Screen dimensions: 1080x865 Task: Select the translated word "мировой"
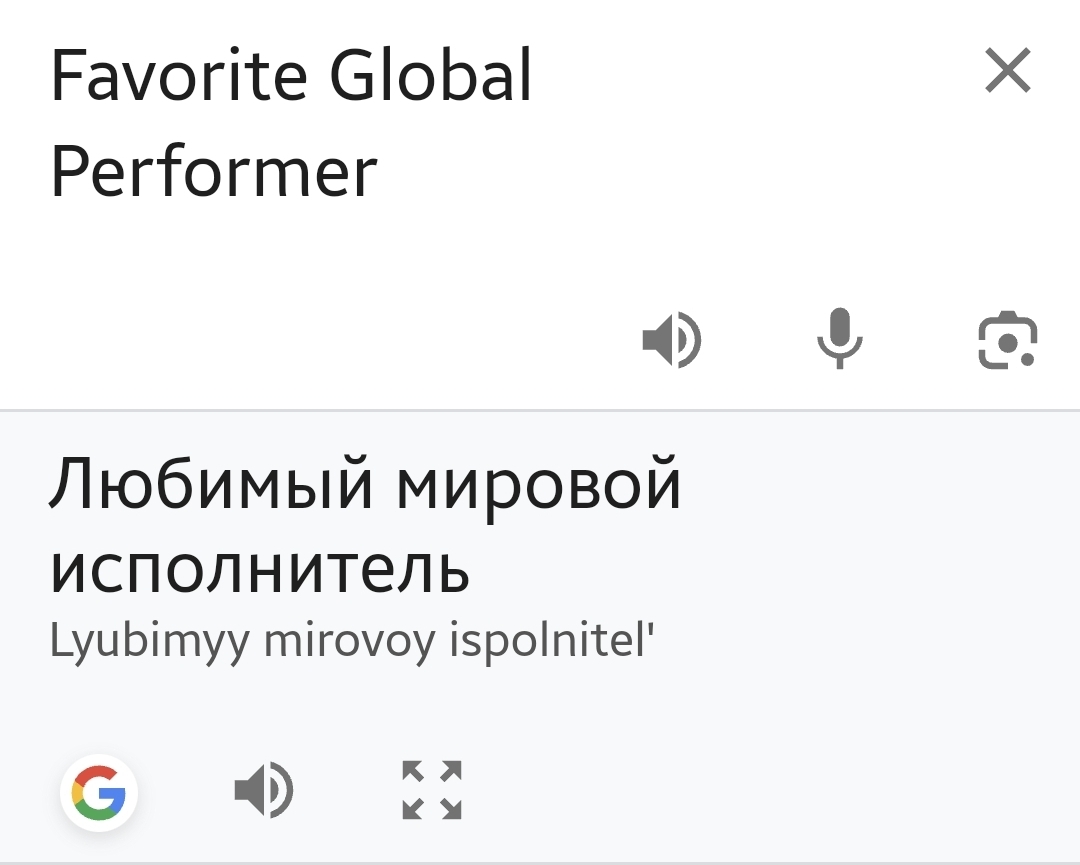tap(539, 485)
